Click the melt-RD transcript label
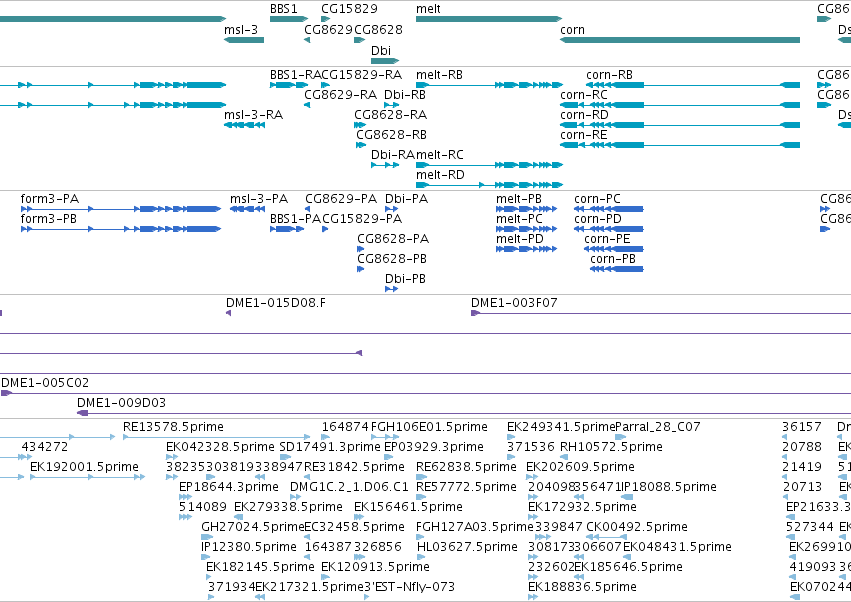 tap(440, 175)
